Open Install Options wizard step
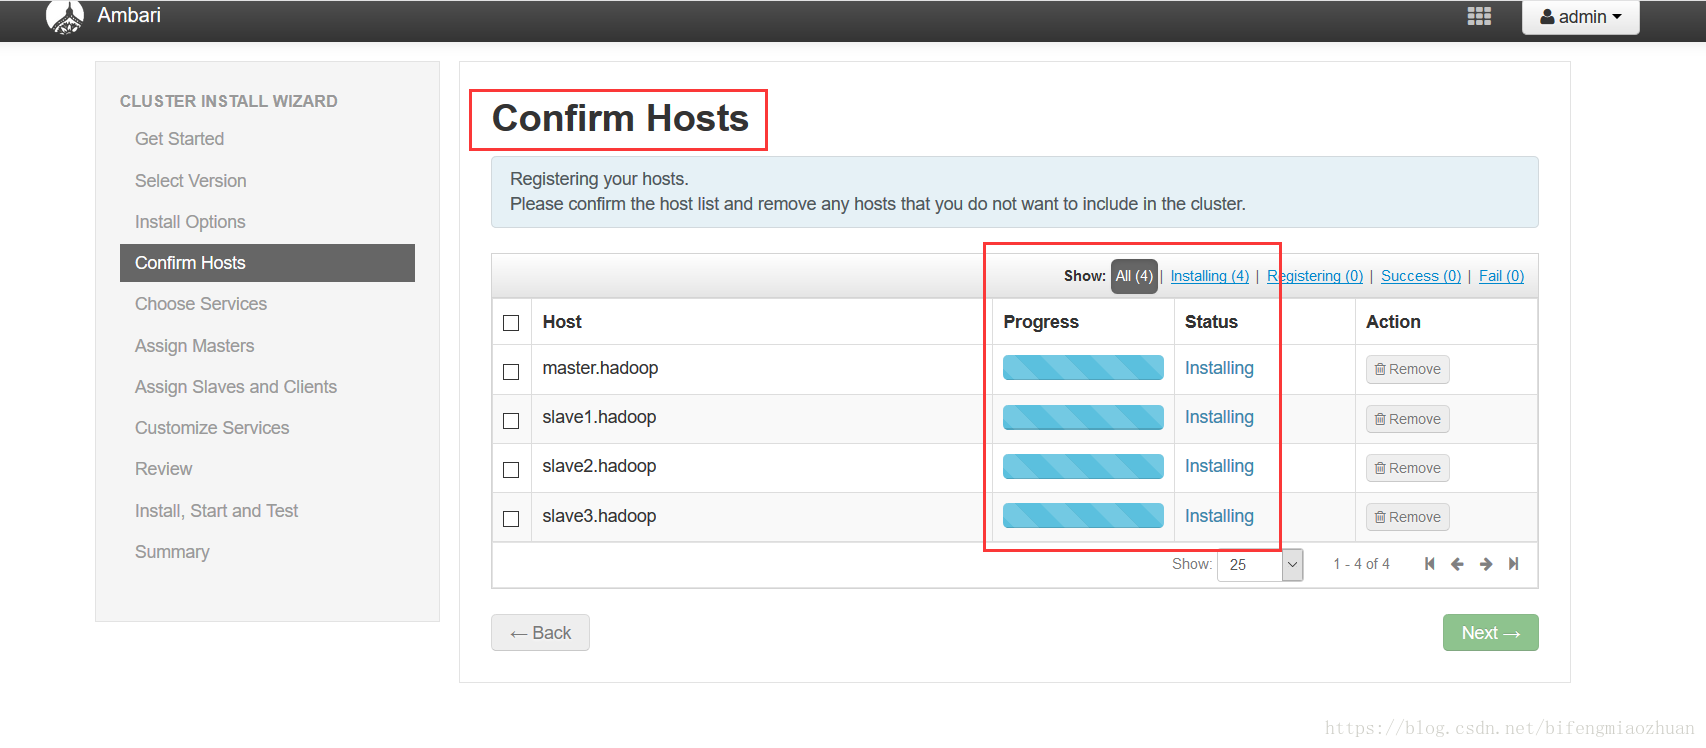 (190, 222)
